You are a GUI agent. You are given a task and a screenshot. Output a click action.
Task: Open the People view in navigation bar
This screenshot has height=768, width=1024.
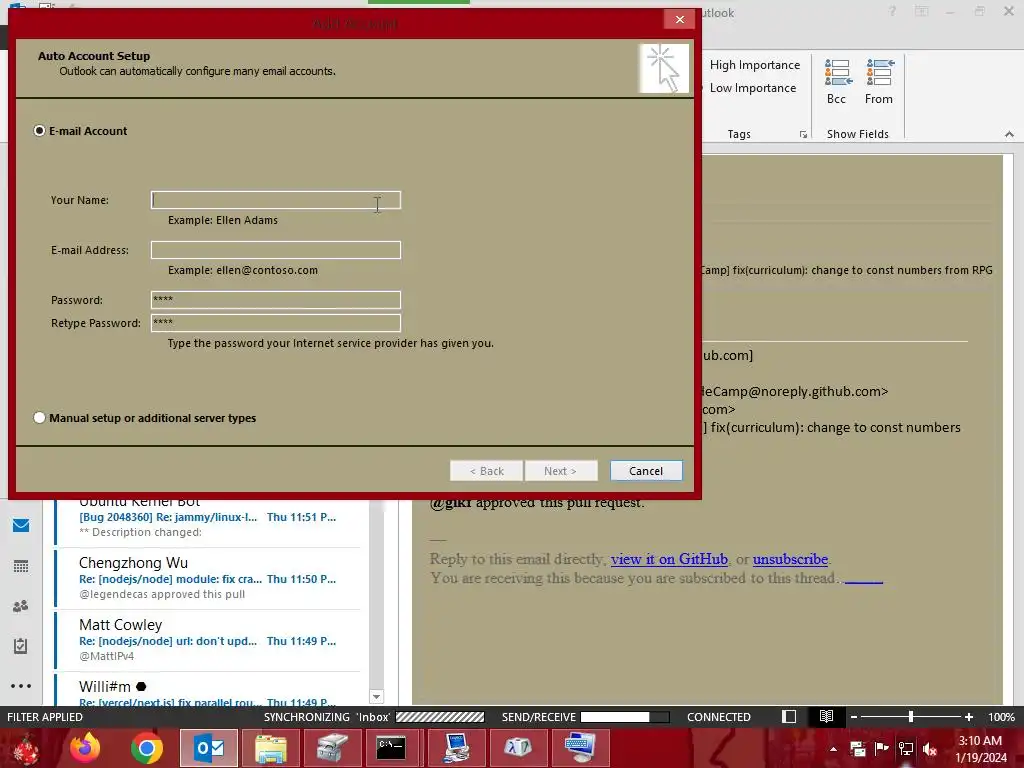pos(21,606)
